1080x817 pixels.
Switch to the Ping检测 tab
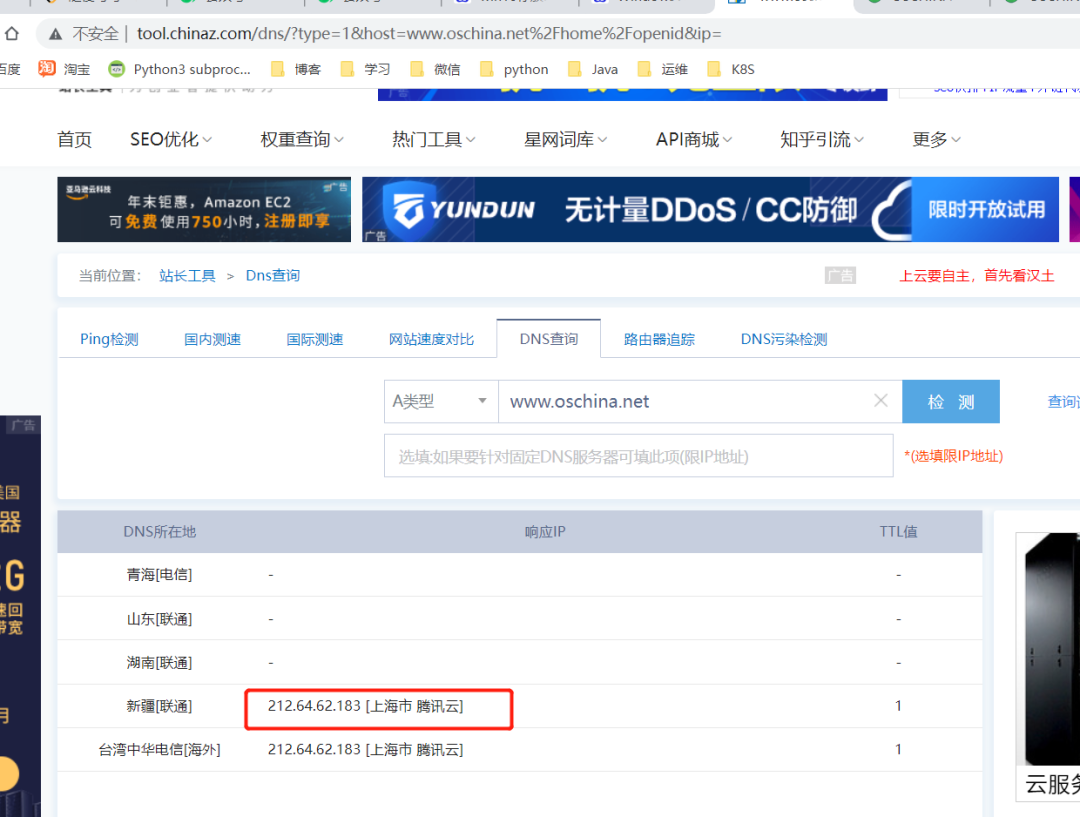(109, 339)
